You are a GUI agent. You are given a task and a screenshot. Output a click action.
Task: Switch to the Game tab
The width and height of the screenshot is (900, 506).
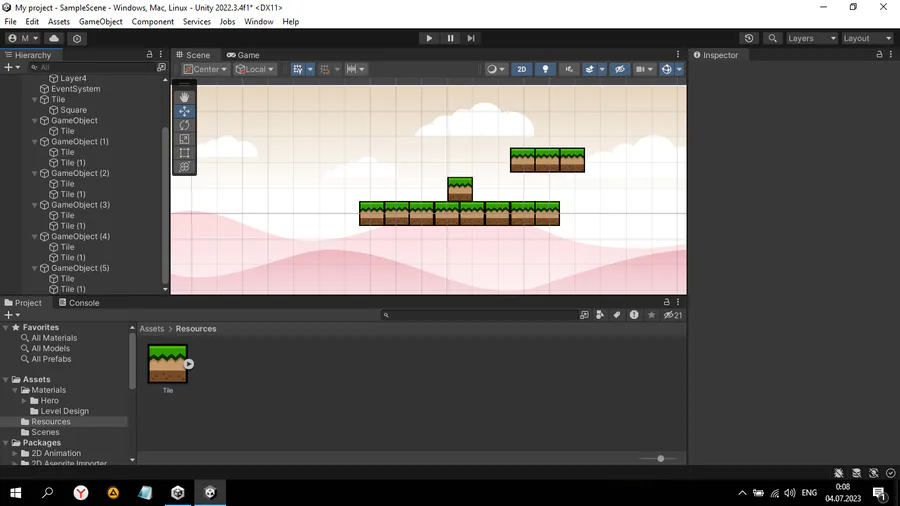point(243,55)
